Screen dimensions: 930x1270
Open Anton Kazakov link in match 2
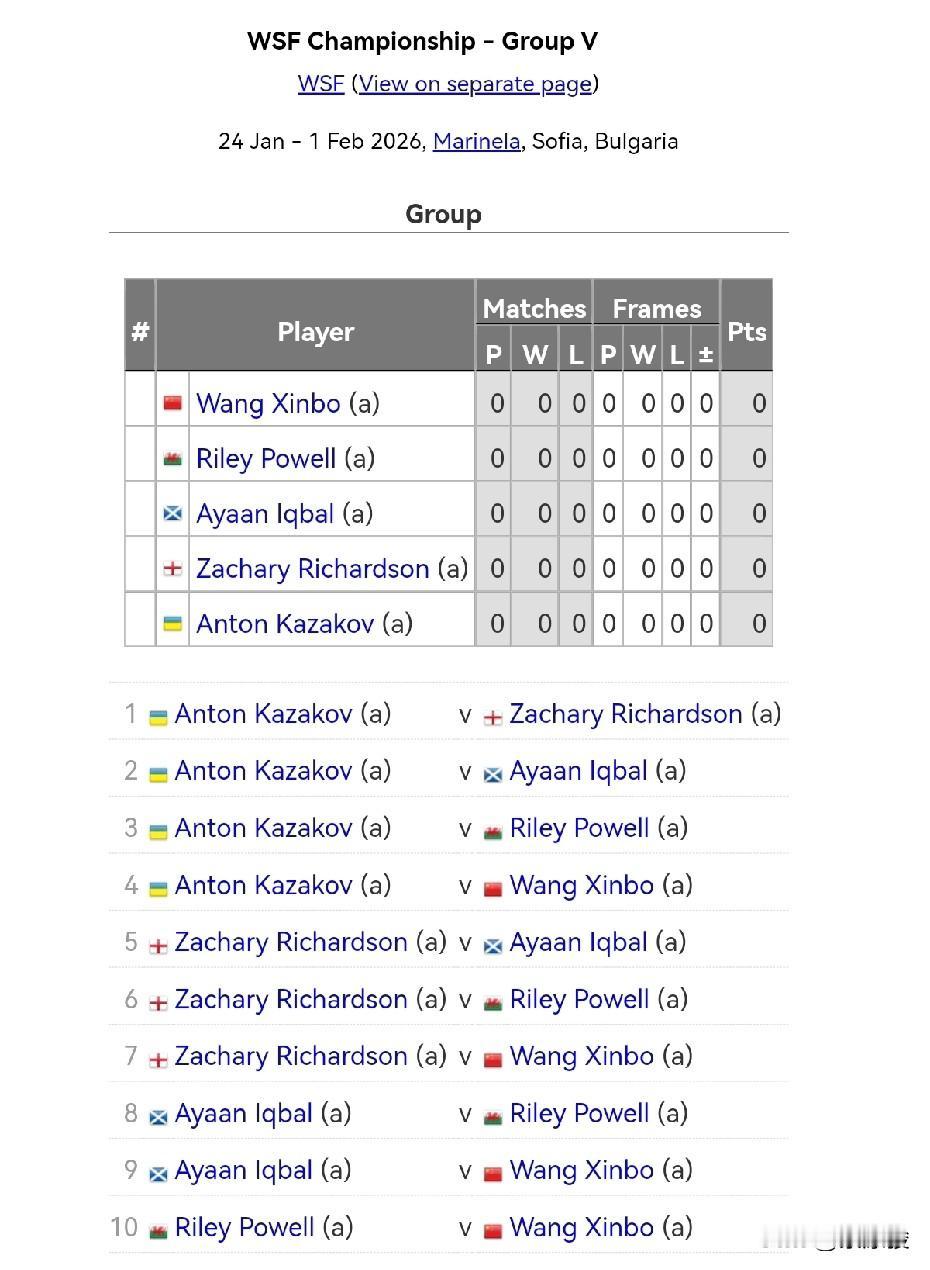[263, 771]
